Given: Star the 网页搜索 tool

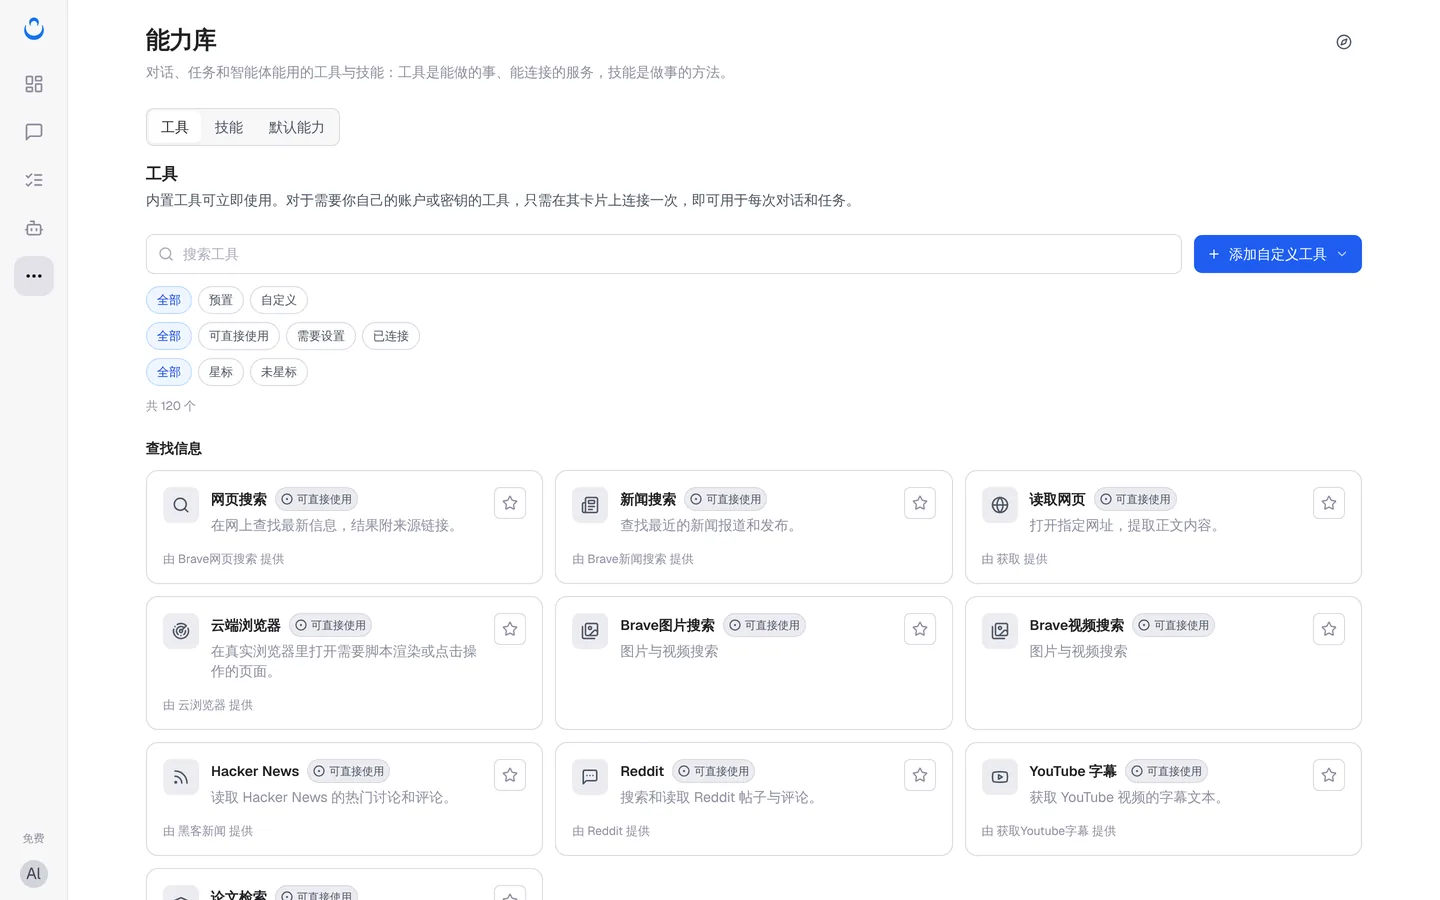Looking at the screenshot, I should (510, 503).
